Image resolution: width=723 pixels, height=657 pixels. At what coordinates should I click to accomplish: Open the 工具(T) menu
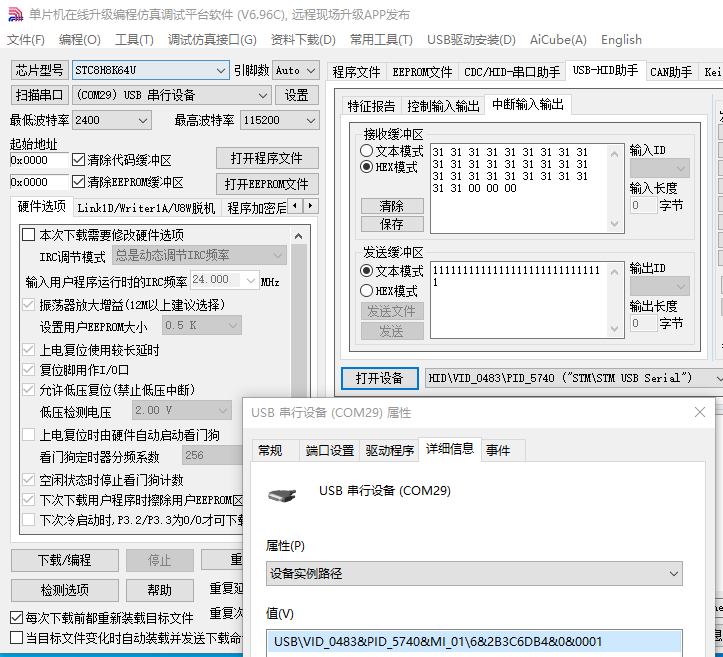point(134,40)
